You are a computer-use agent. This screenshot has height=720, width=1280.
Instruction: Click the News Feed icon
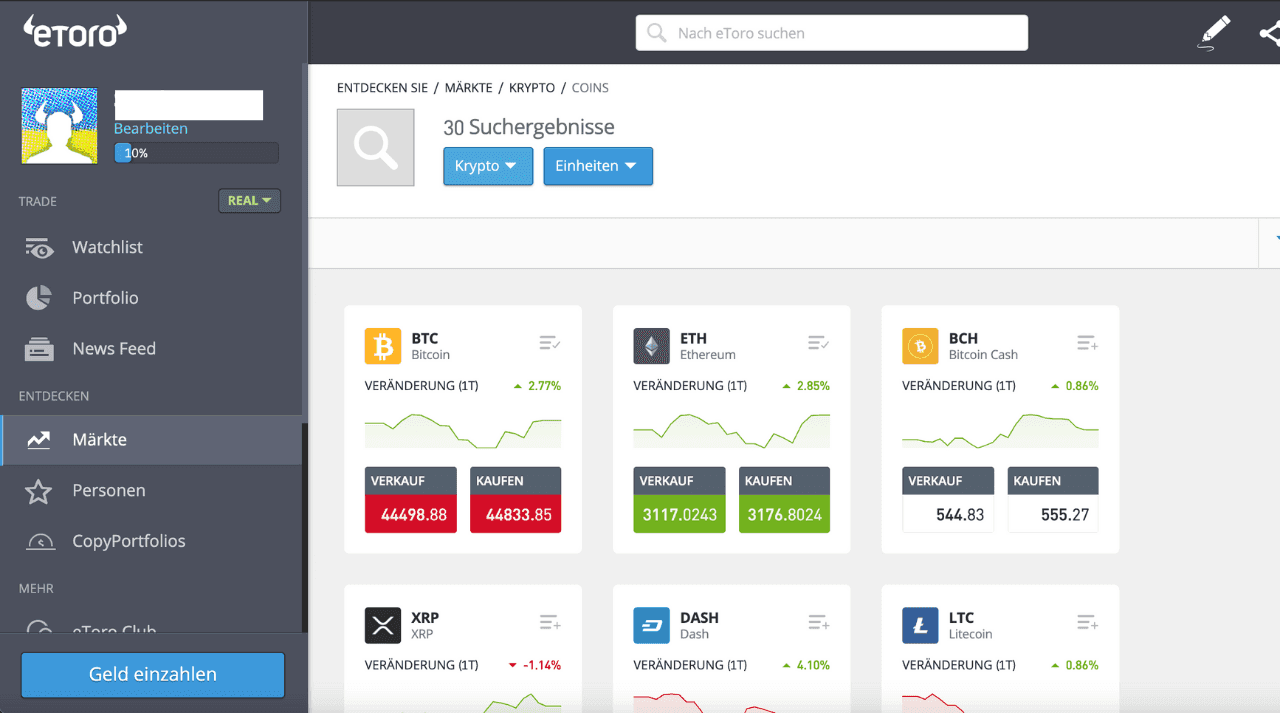[x=39, y=349]
